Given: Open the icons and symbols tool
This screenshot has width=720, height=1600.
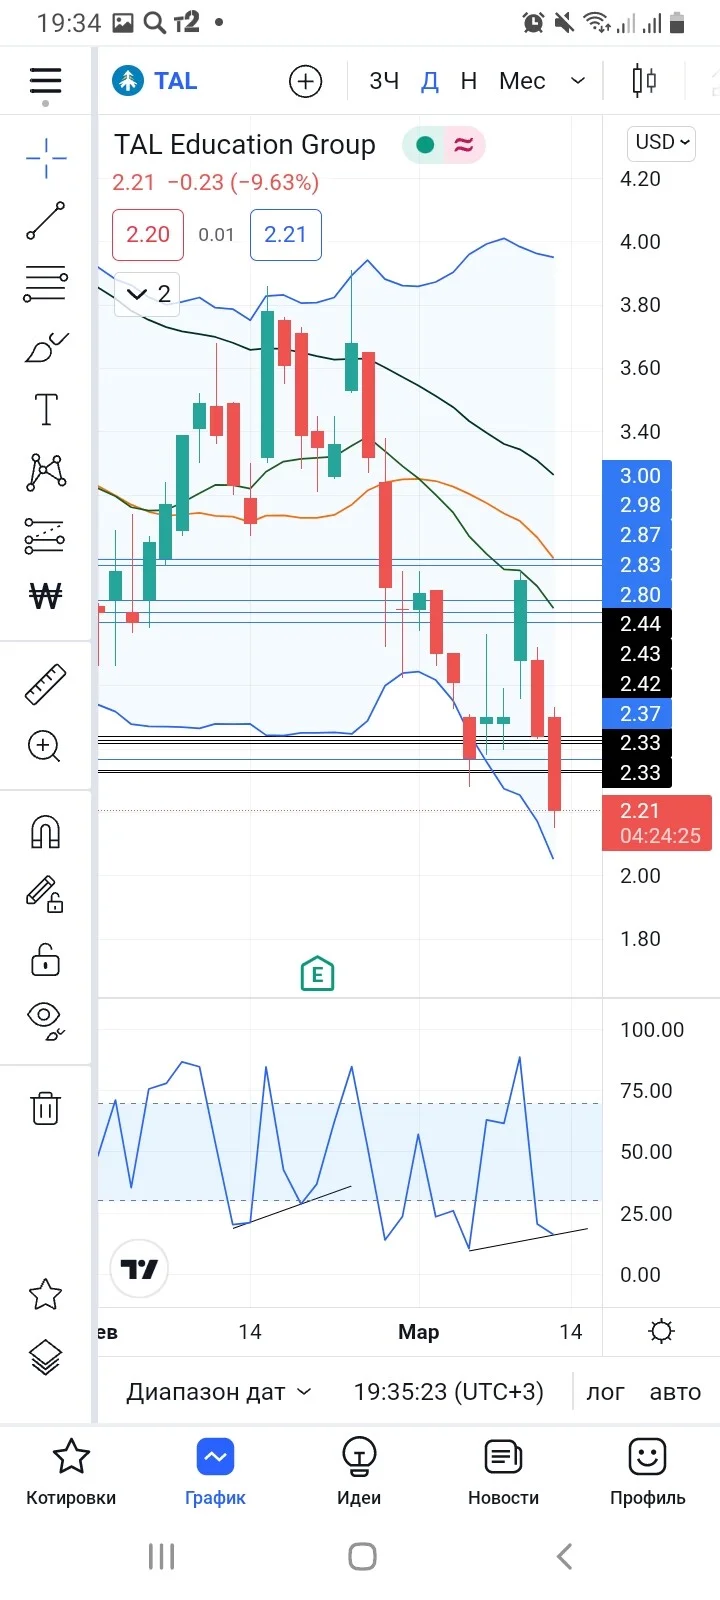Looking at the screenshot, I should pyautogui.click(x=45, y=597).
